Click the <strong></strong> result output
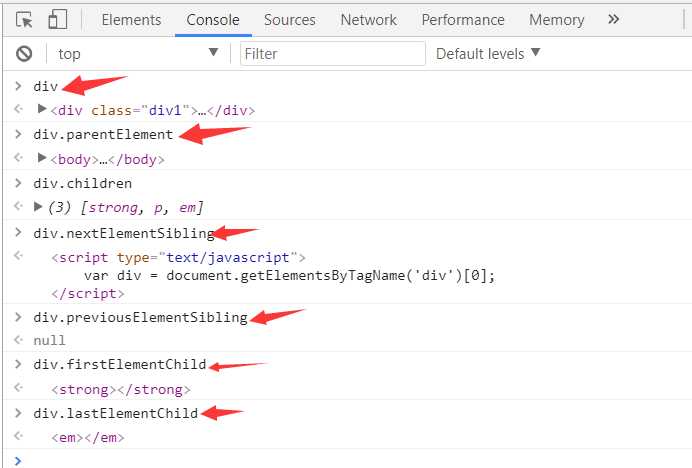 (x=121, y=389)
